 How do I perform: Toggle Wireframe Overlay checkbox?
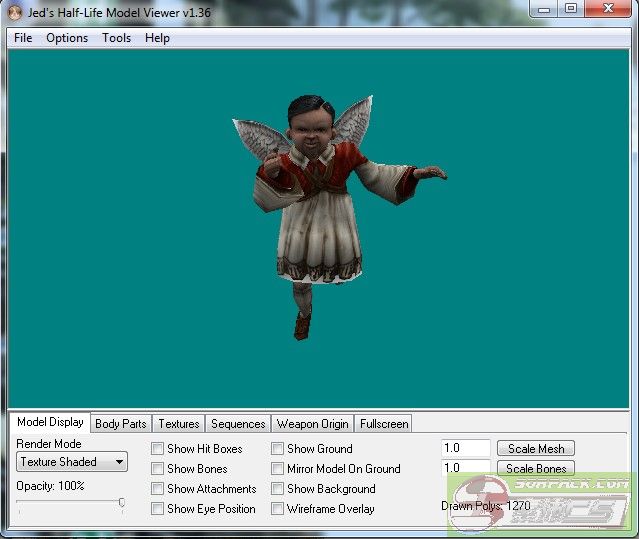(277, 508)
